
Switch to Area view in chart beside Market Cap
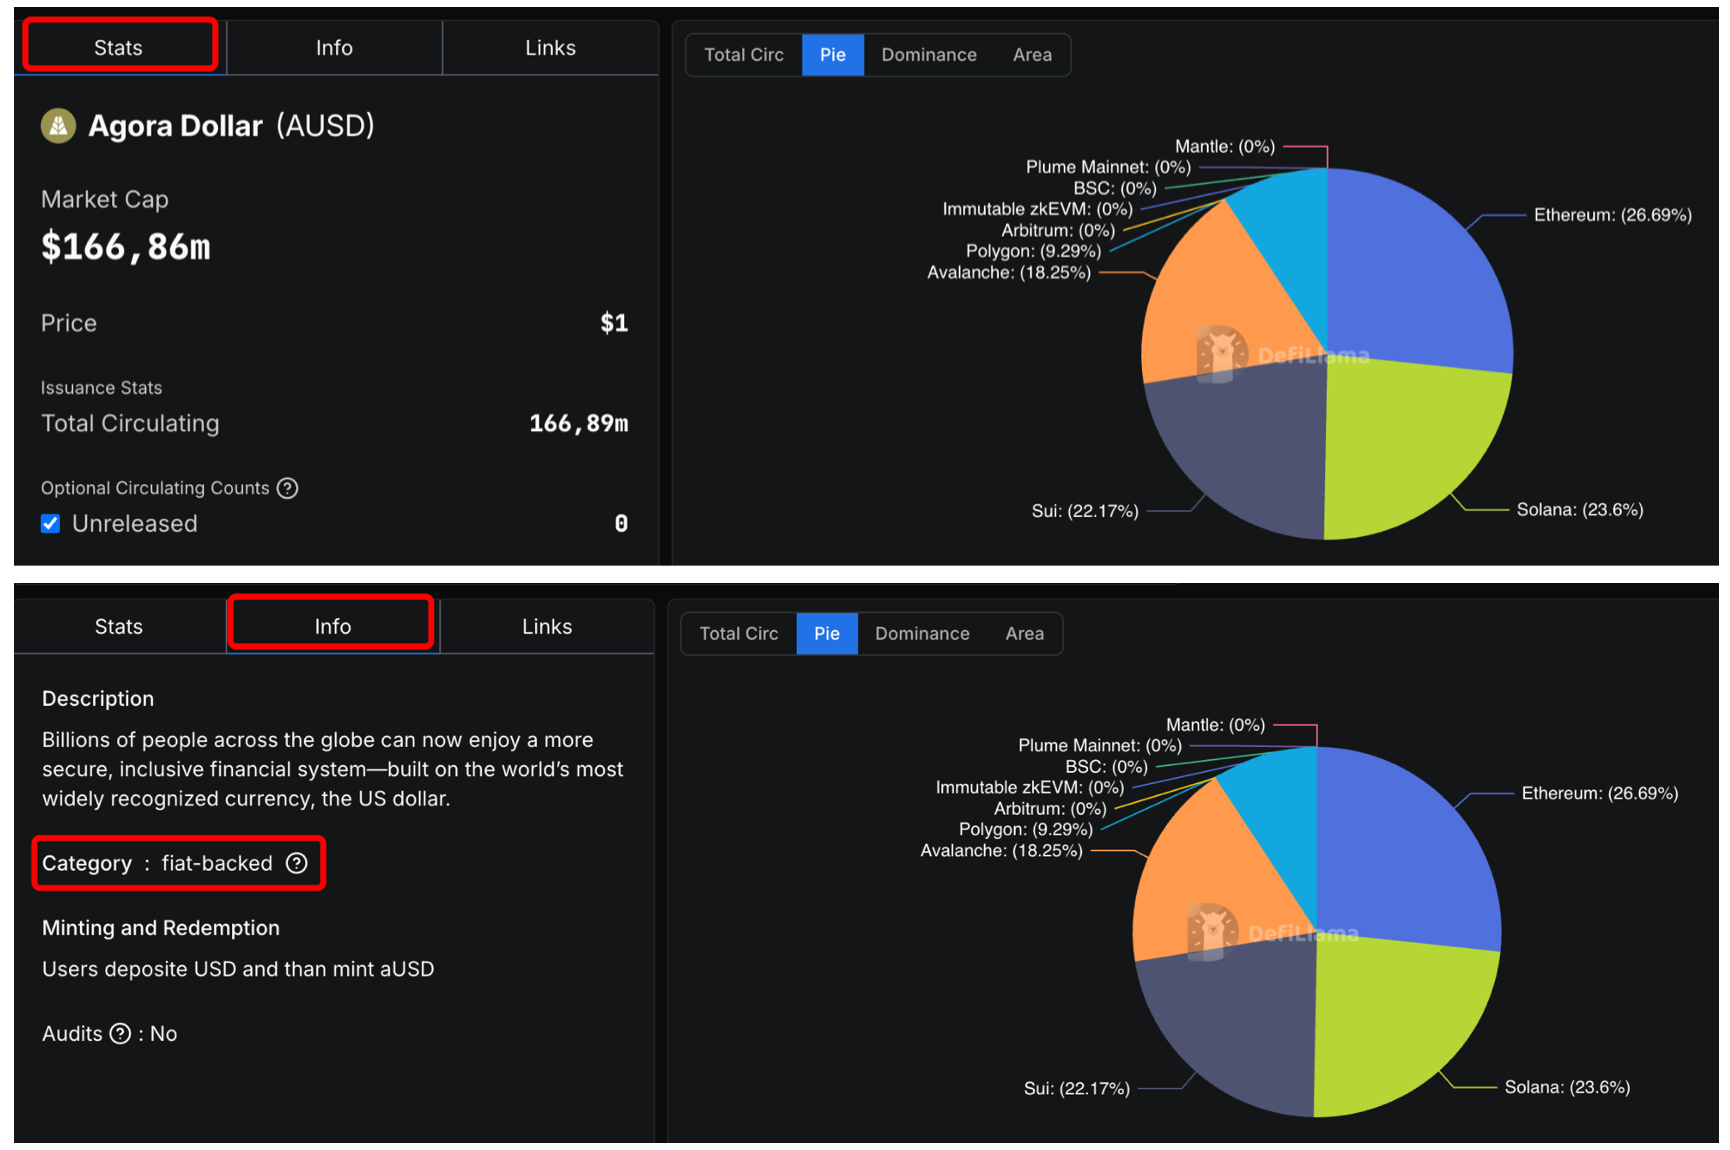(1031, 55)
